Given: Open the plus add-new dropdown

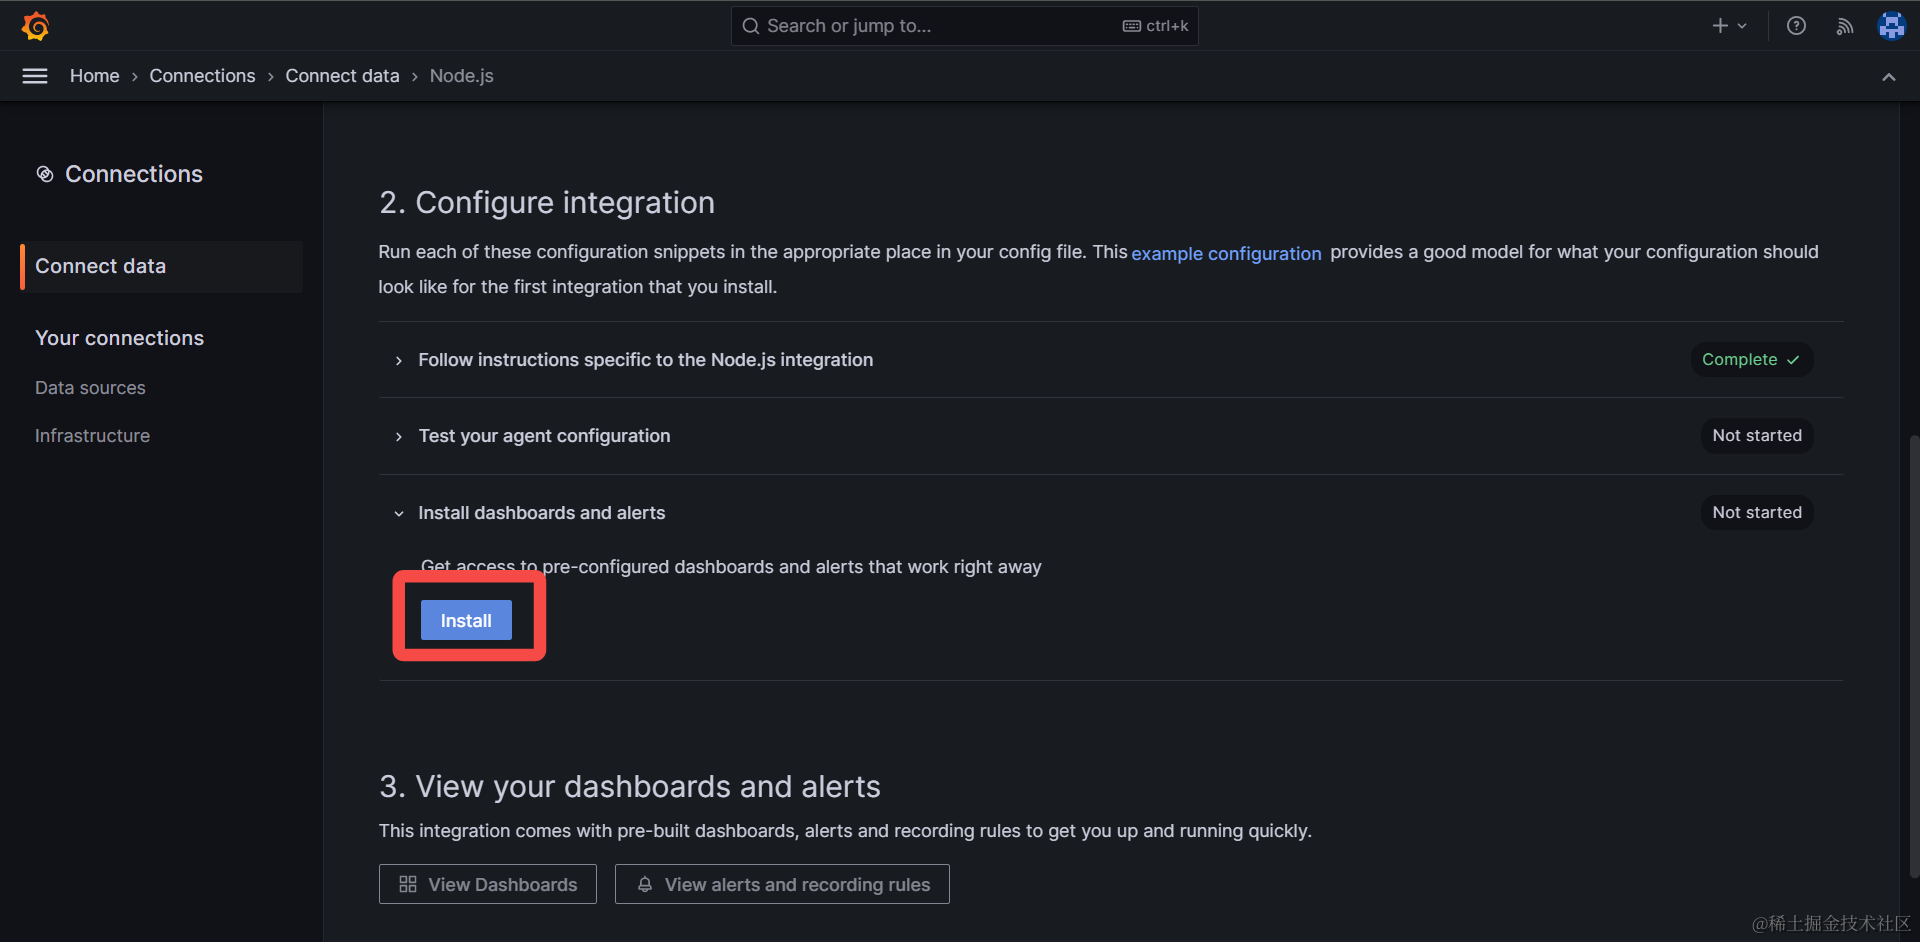Looking at the screenshot, I should 1728,26.
